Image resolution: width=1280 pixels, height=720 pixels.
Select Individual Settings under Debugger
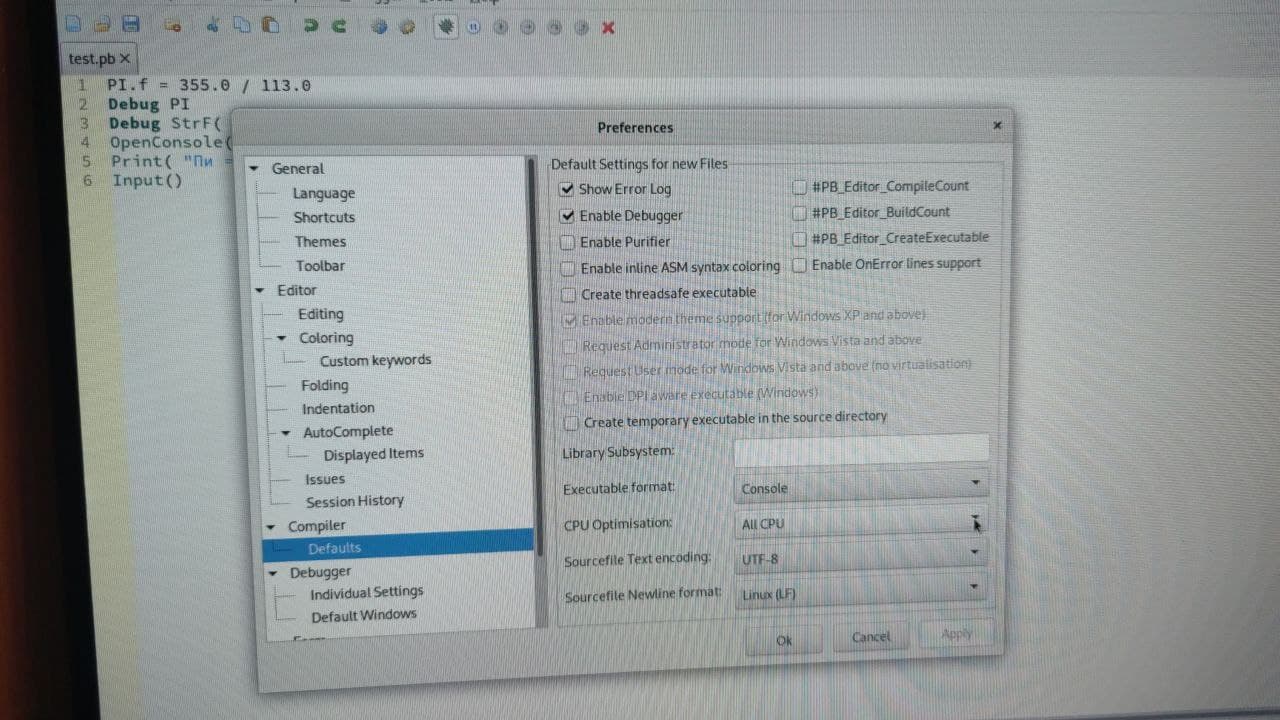pos(366,593)
